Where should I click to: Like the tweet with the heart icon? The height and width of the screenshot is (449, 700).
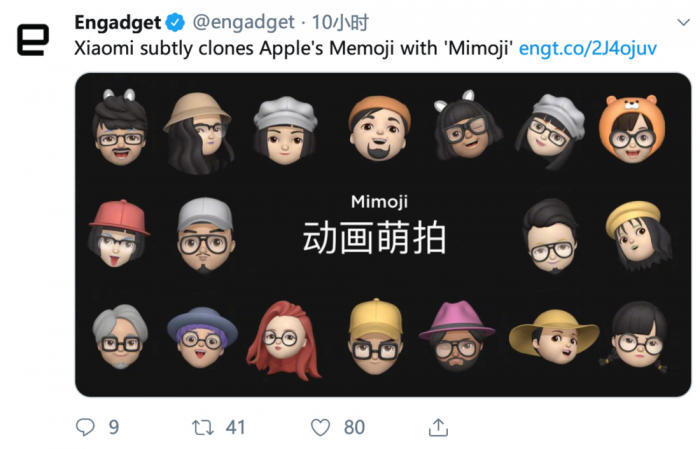pyautogui.click(x=320, y=427)
